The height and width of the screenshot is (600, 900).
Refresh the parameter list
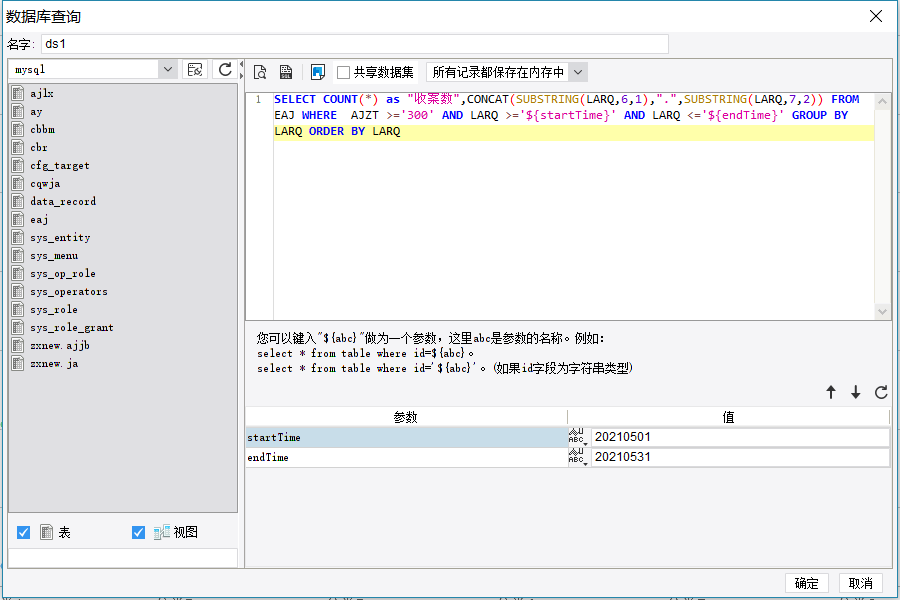881,393
